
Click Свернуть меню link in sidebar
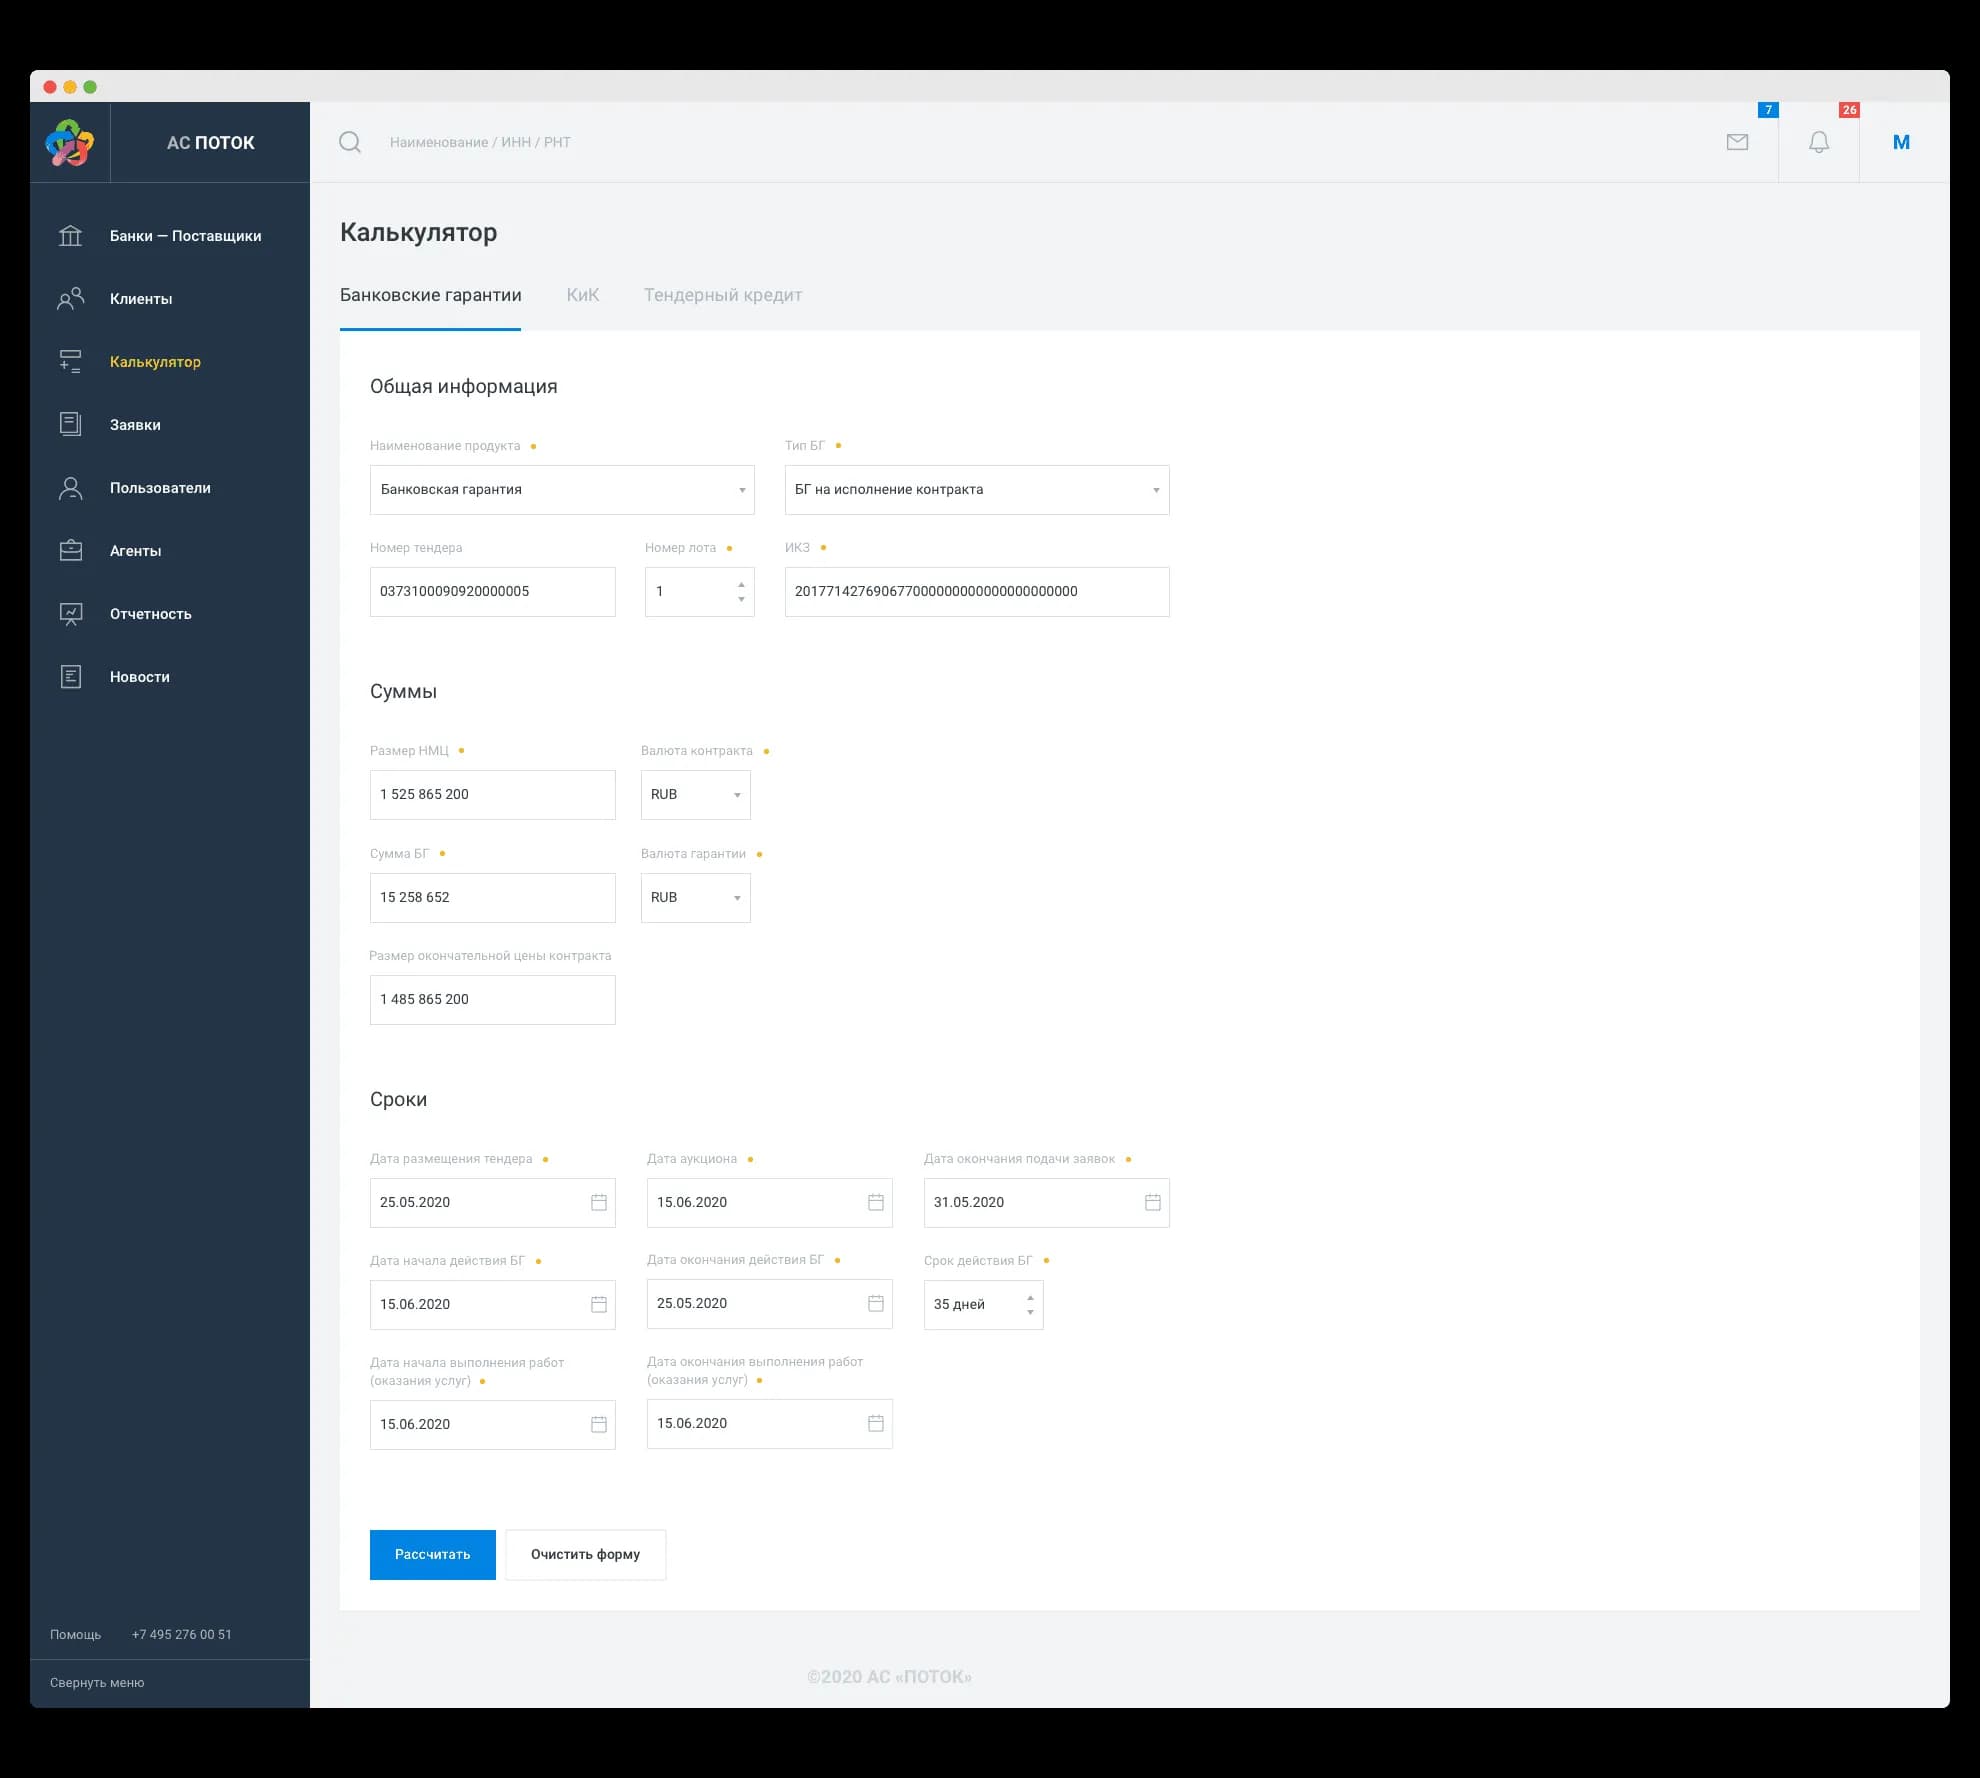97,1683
